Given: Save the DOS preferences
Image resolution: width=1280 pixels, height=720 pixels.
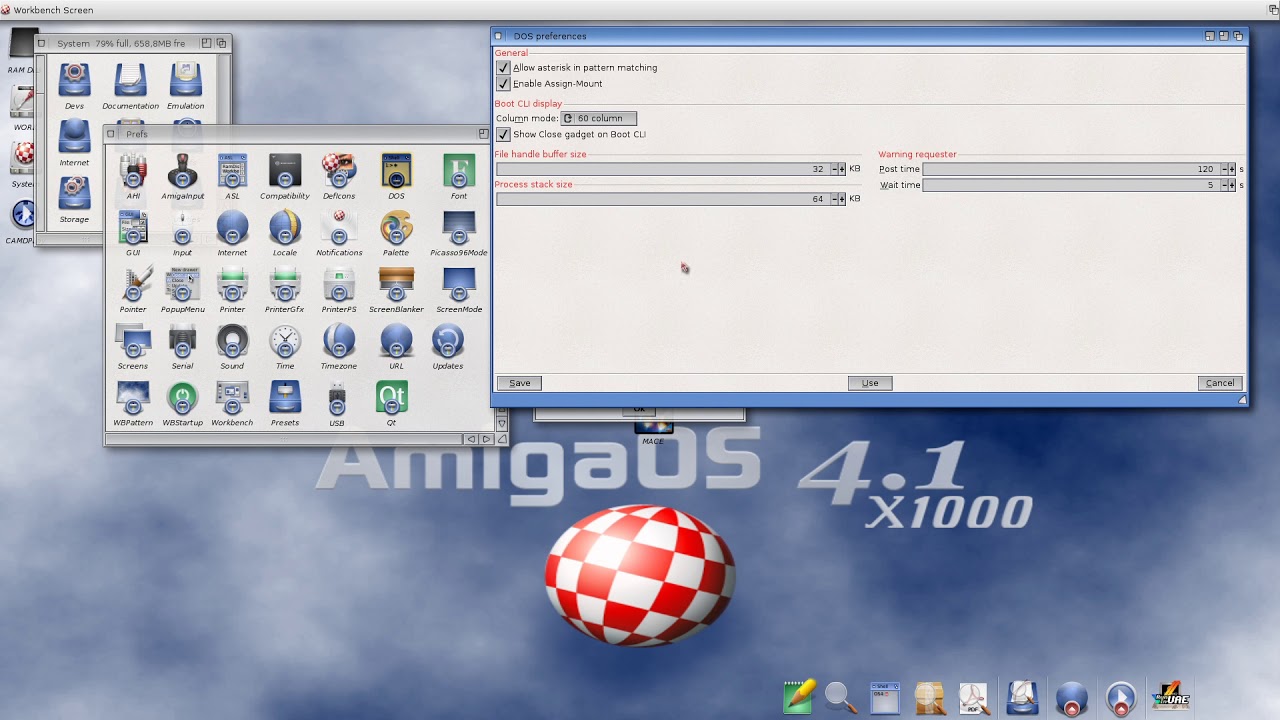Looking at the screenshot, I should tap(520, 383).
